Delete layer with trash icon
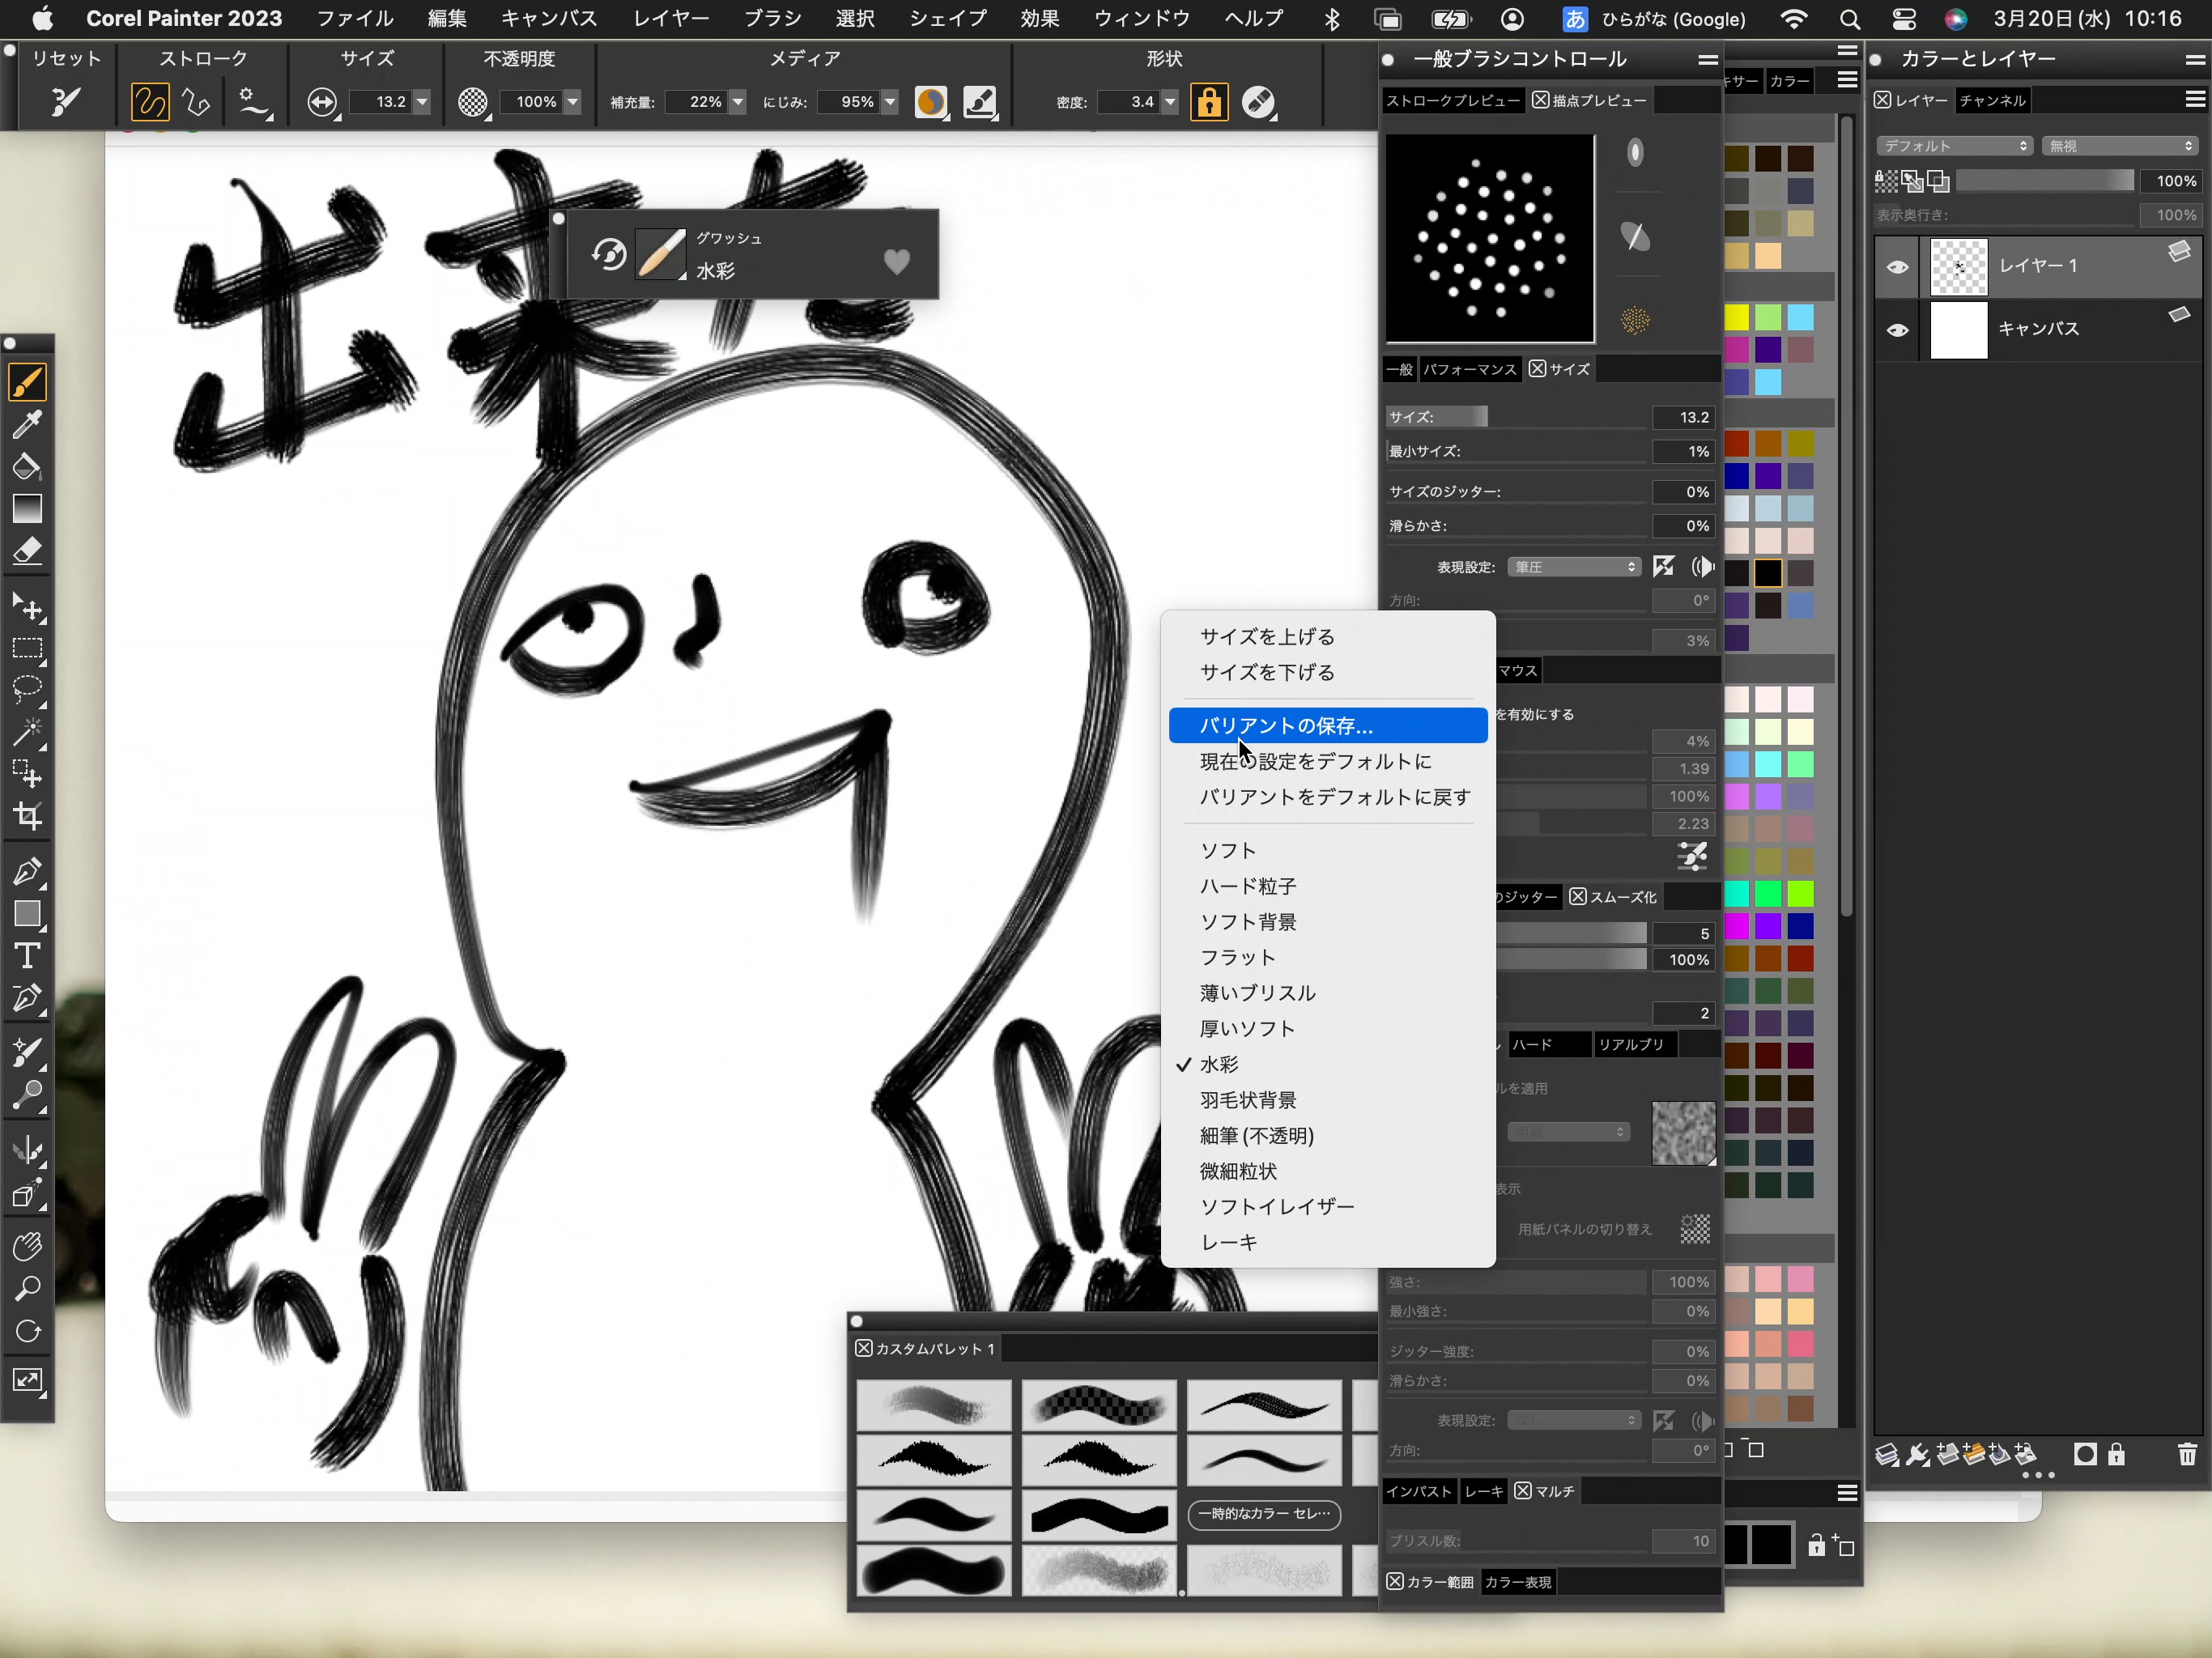The height and width of the screenshot is (1658, 2212). 2187,1454
